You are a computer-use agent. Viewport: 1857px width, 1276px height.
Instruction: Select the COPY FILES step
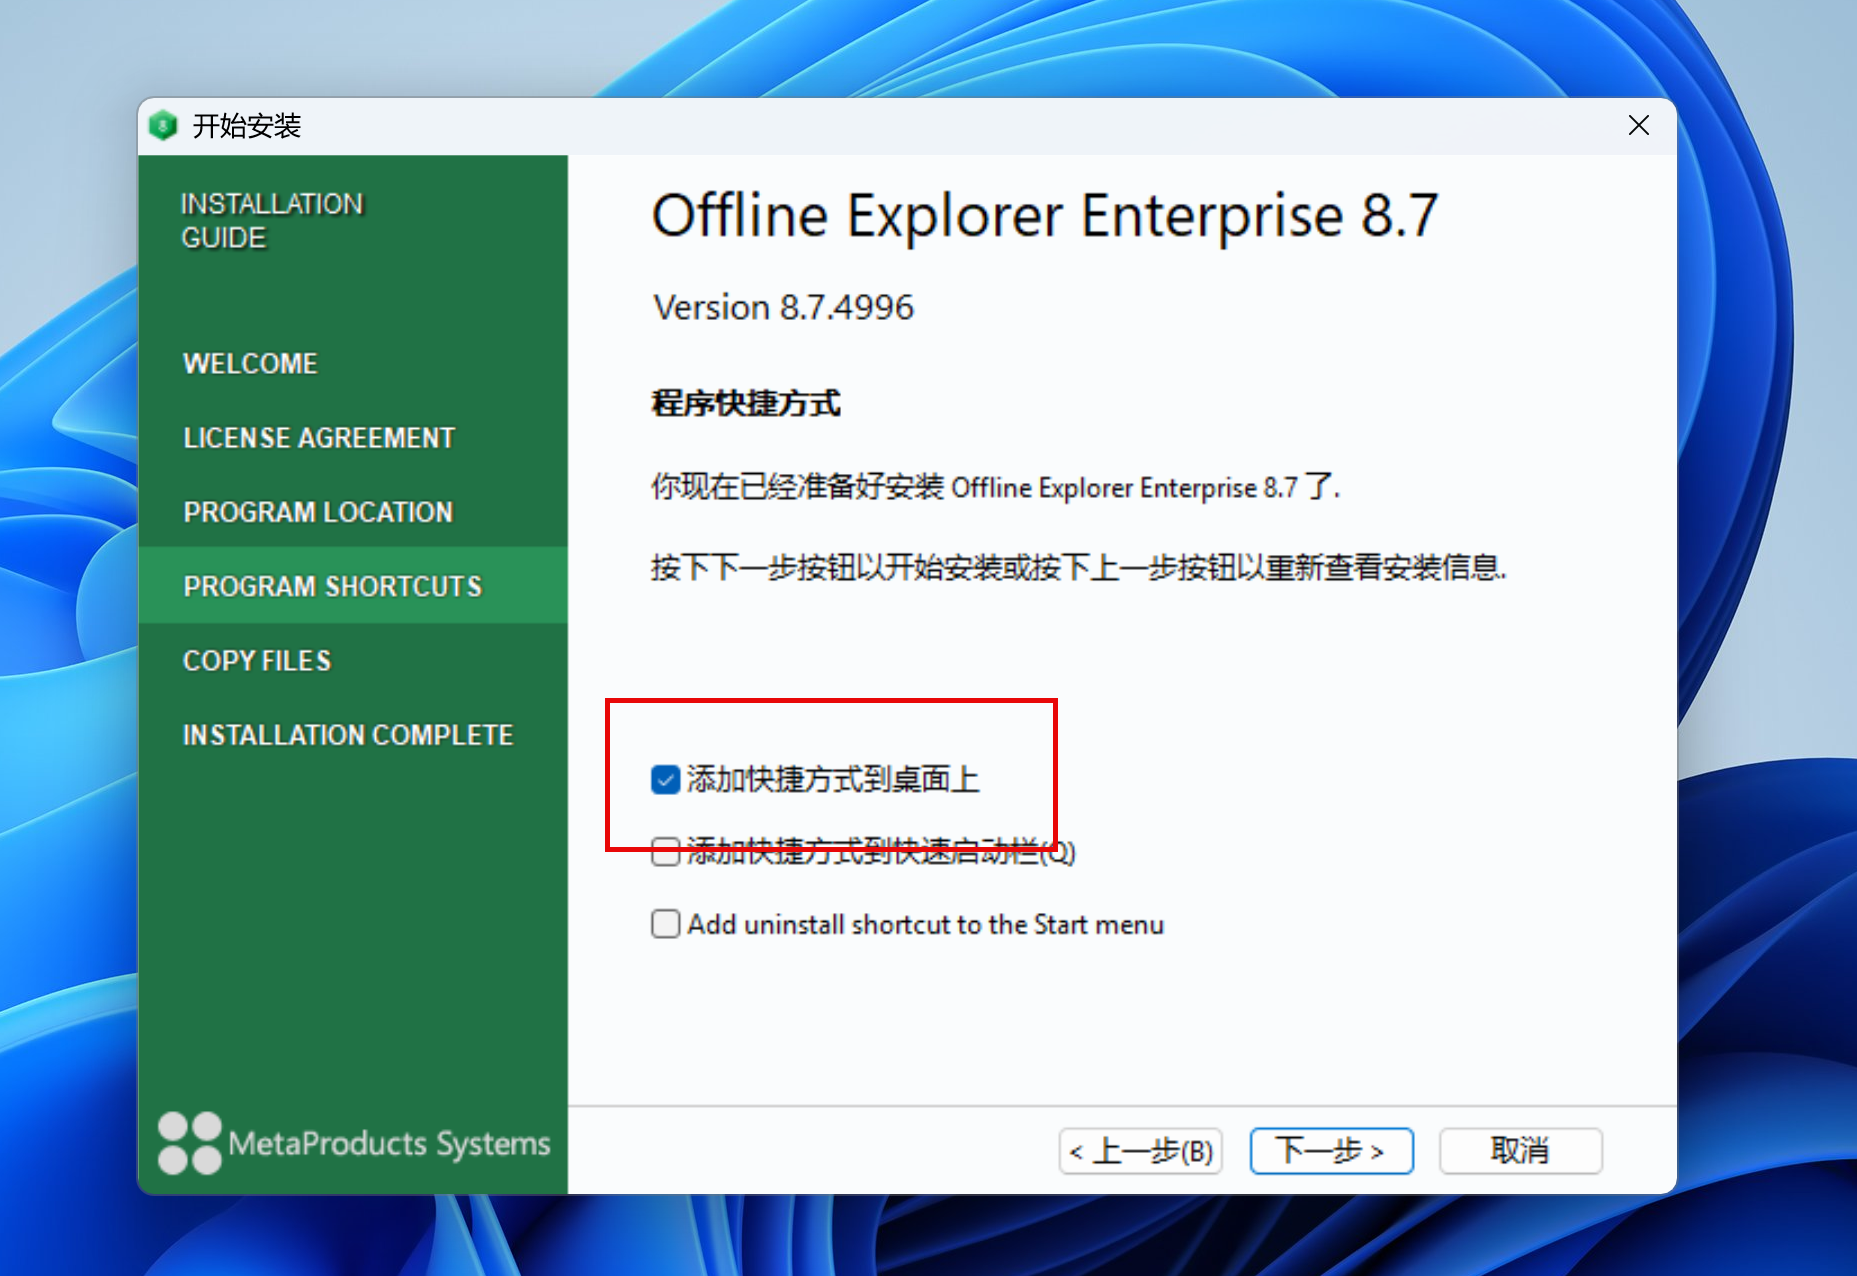pos(257,661)
